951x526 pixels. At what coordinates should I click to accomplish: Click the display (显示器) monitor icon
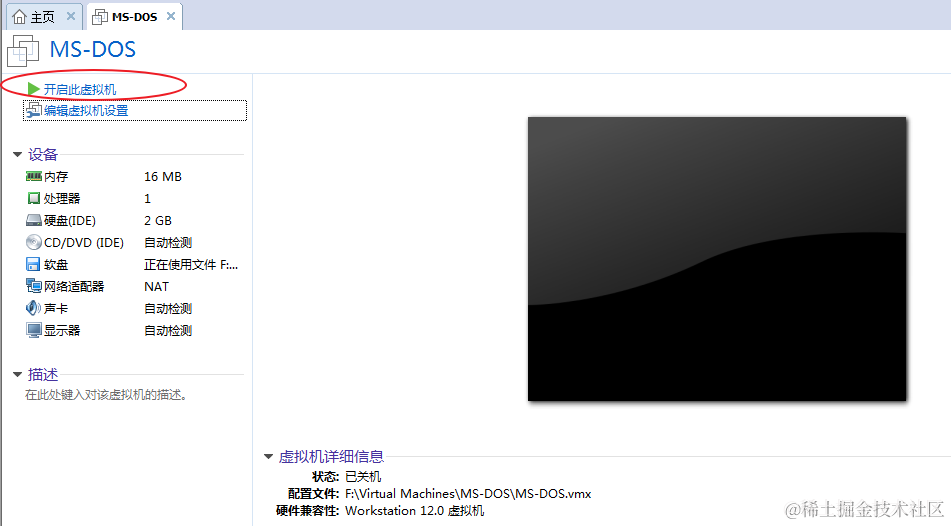point(34,330)
